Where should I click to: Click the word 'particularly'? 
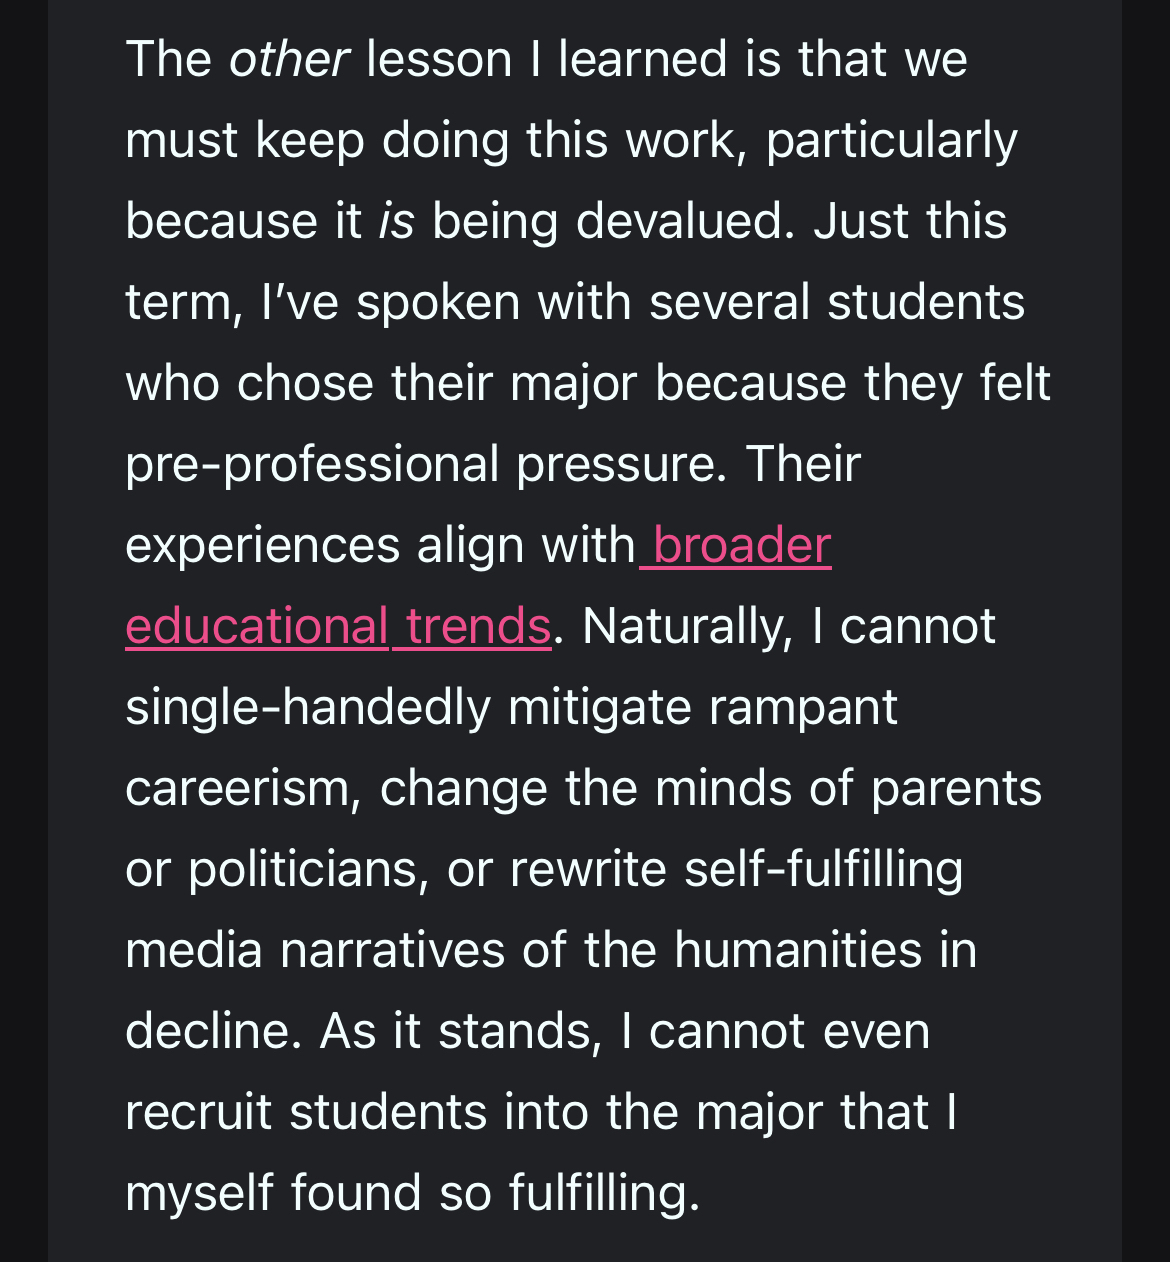click(891, 141)
